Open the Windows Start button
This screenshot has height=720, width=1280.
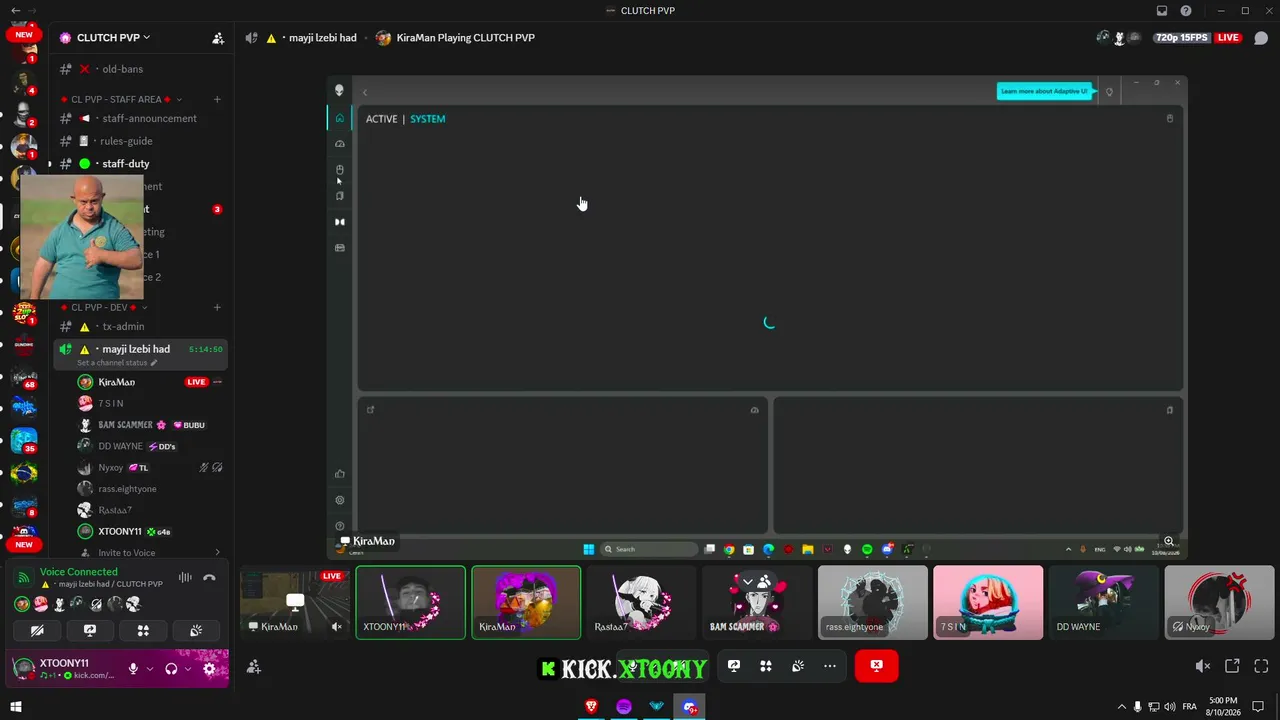[x=16, y=707]
